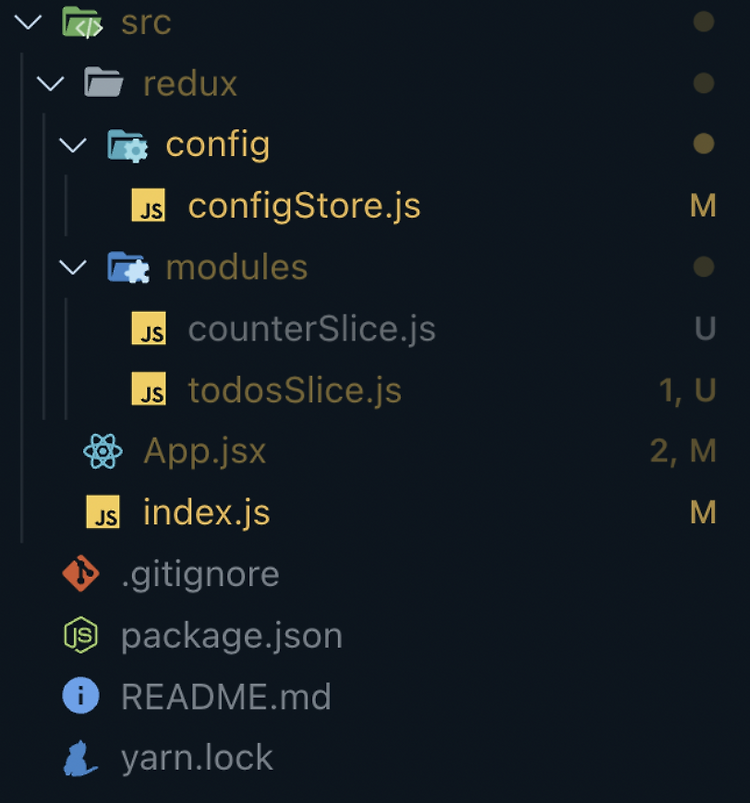This screenshot has height=803, width=750.
Task: Collapse the redux folder
Action: click(50, 84)
